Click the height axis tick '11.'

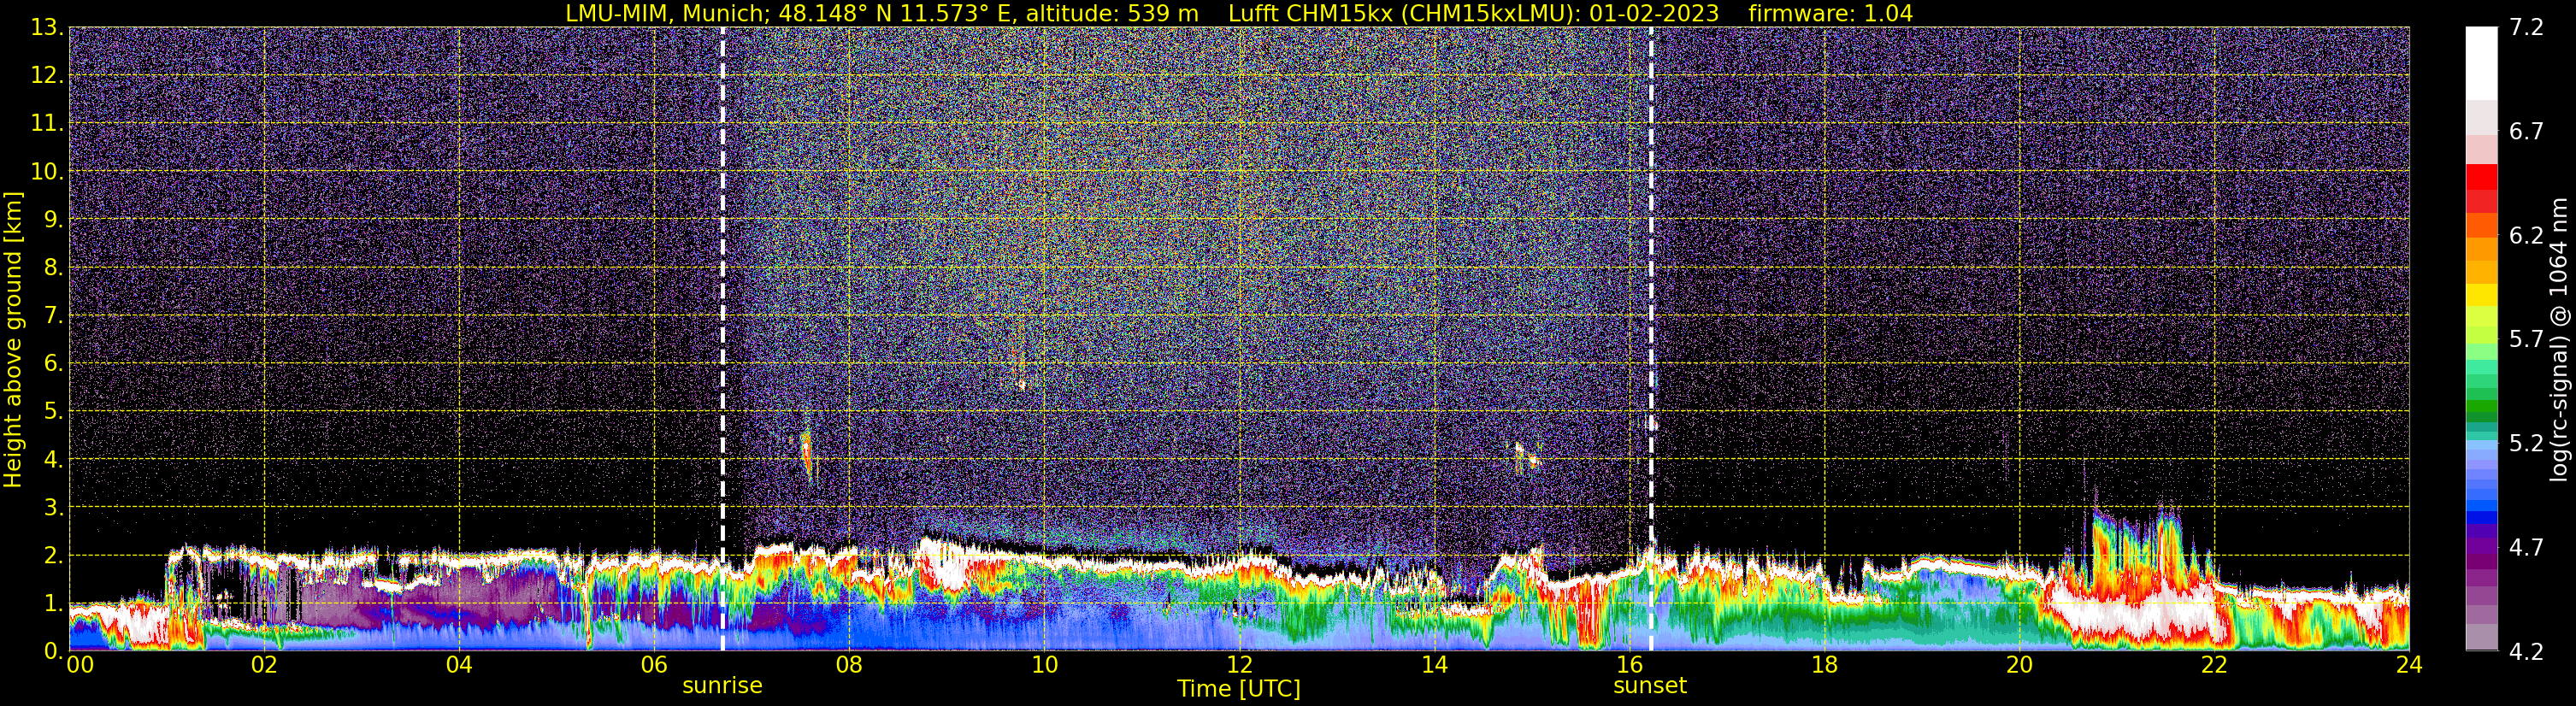[47, 123]
